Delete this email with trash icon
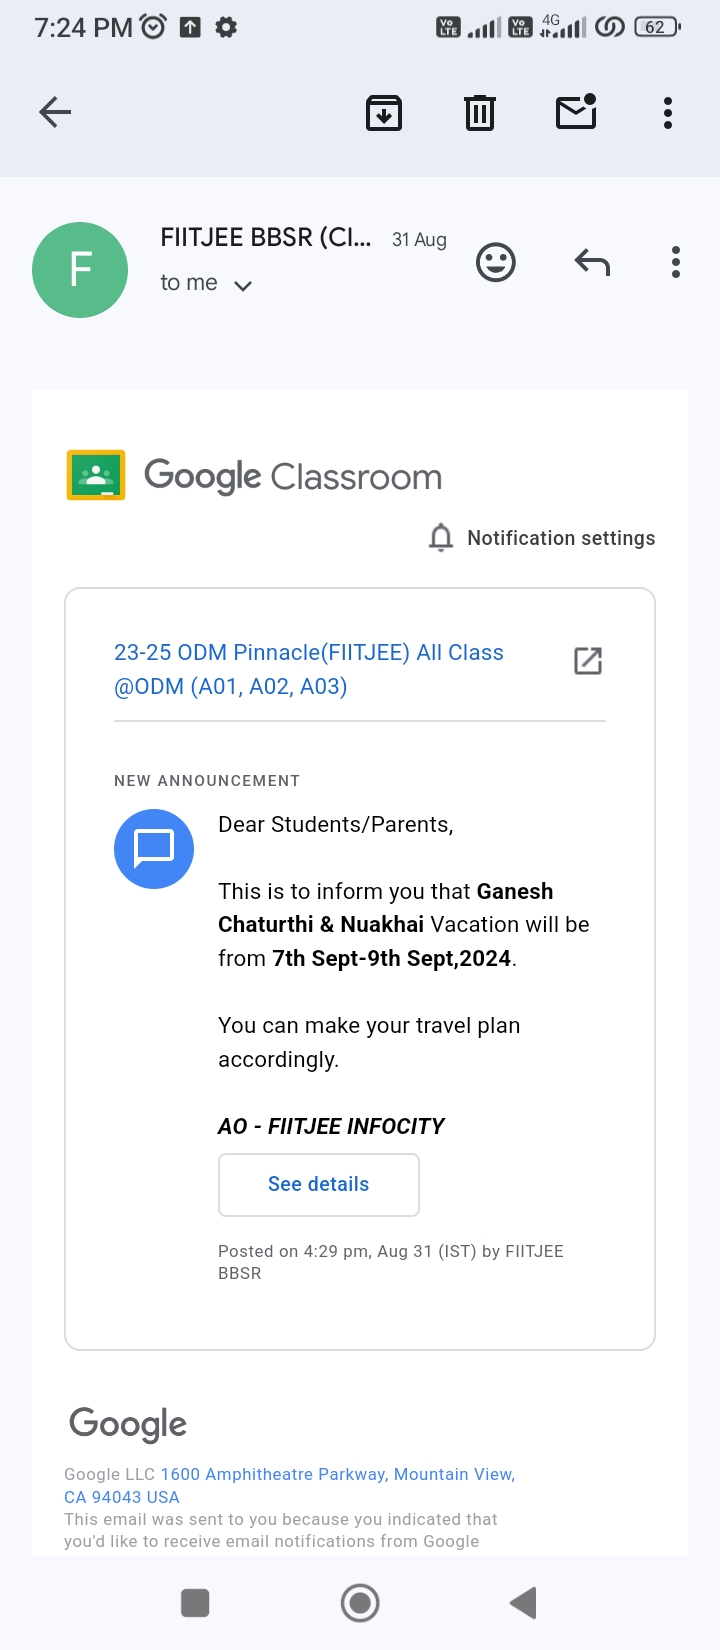This screenshot has height=1650, width=720. pos(480,113)
